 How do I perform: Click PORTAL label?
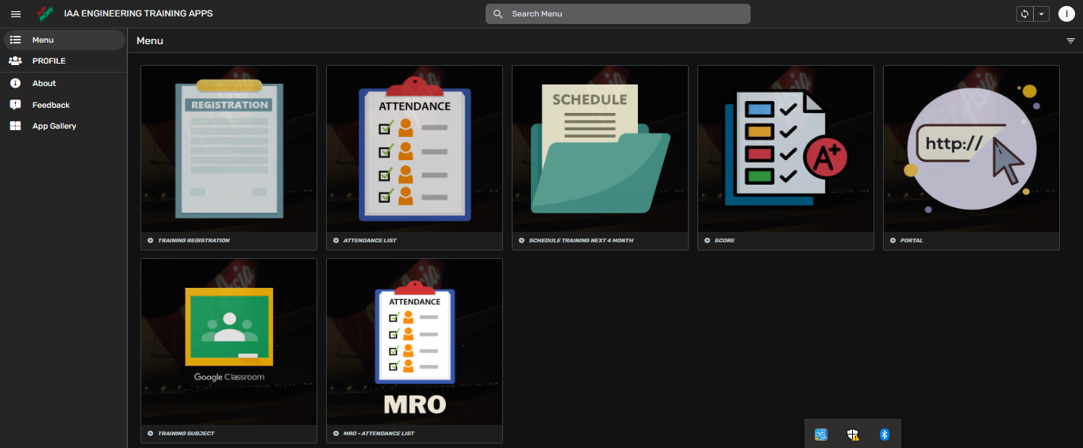pos(911,241)
